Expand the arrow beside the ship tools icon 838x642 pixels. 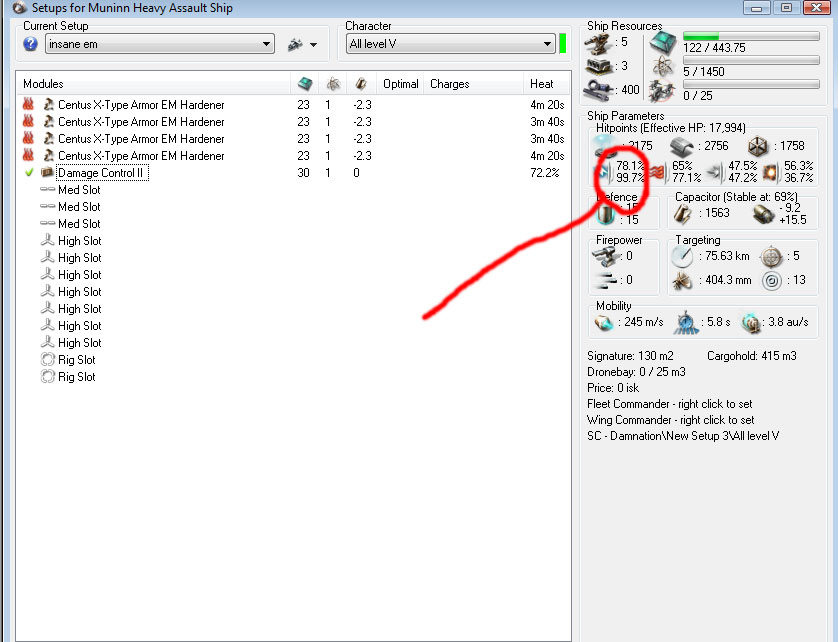314,45
